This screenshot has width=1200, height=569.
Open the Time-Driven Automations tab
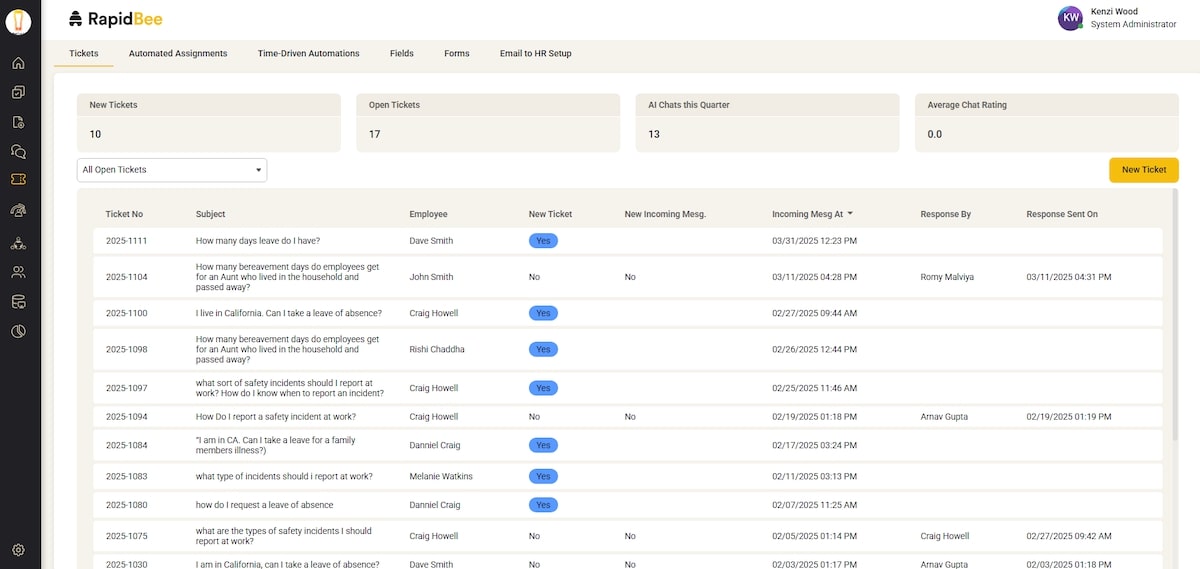[x=308, y=53]
